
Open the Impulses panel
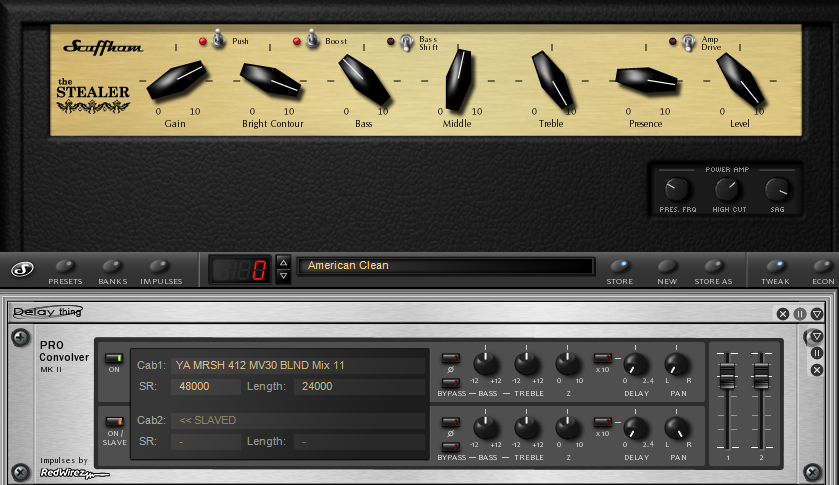[x=159, y=266]
